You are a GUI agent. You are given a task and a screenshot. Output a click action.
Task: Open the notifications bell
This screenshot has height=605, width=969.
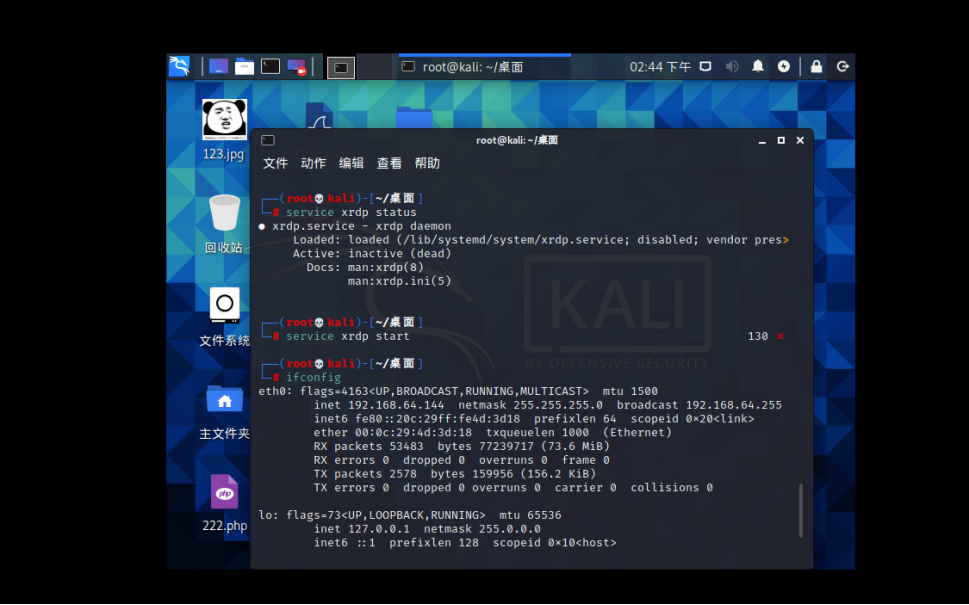click(x=758, y=66)
